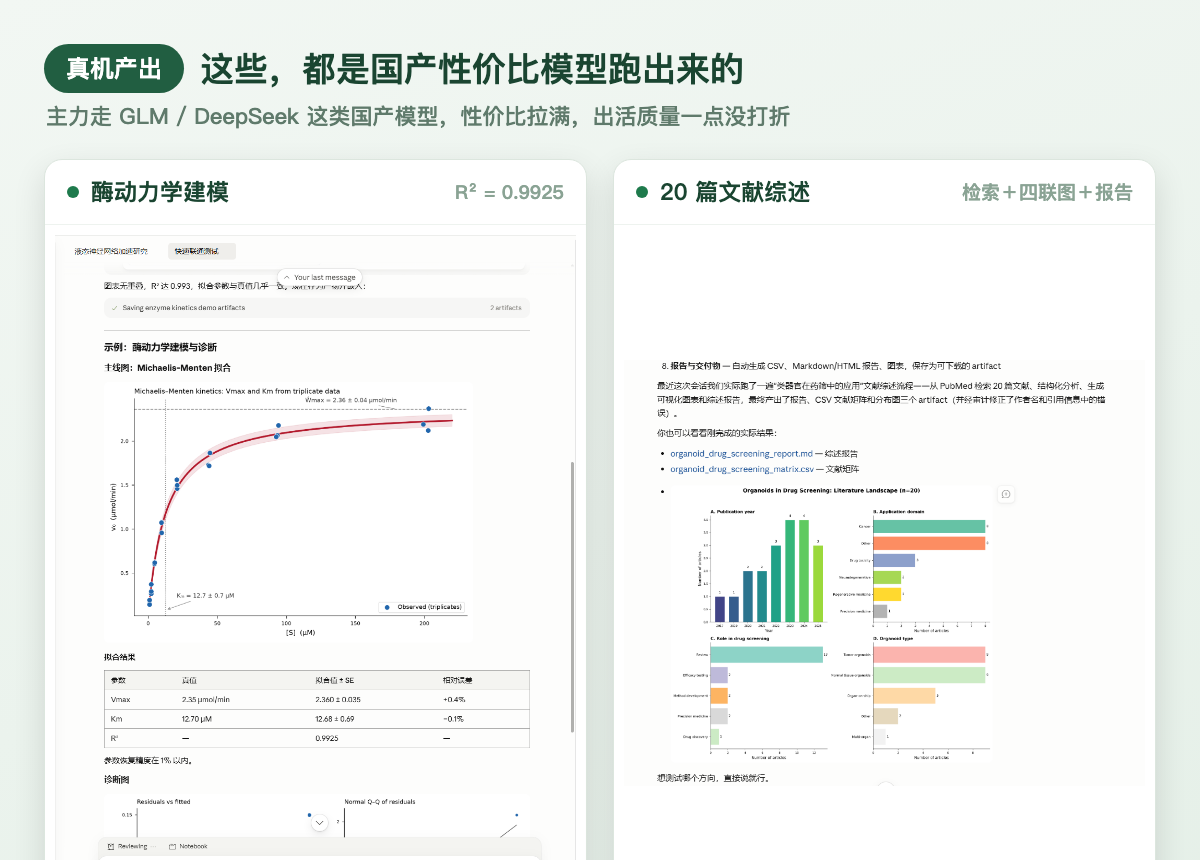This screenshot has height=860, width=1200.
Task: Open organoid_drug_screening_report.md link
Action: [741, 453]
